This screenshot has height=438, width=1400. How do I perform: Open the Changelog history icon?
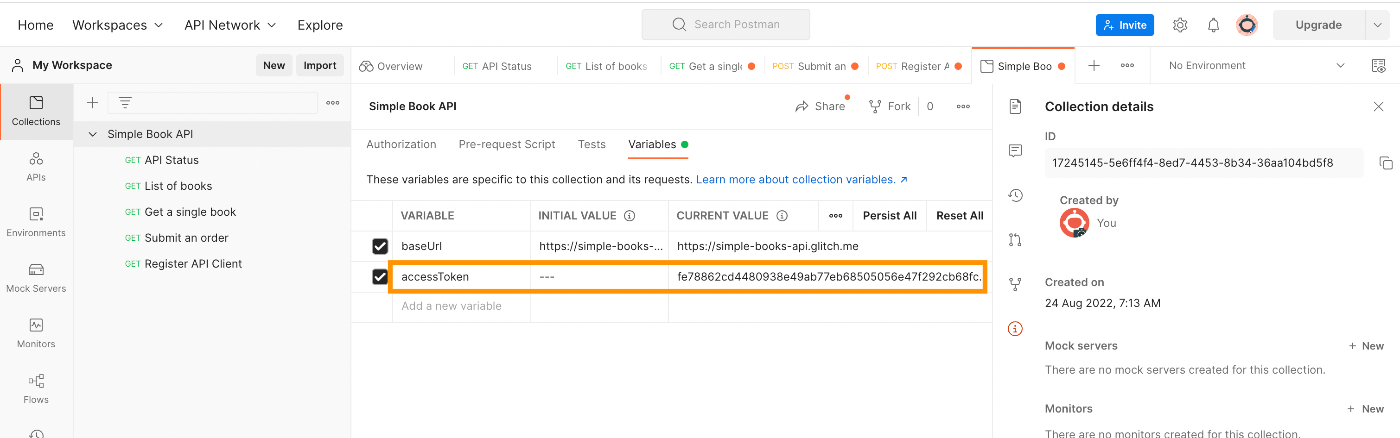point(1015,195)
